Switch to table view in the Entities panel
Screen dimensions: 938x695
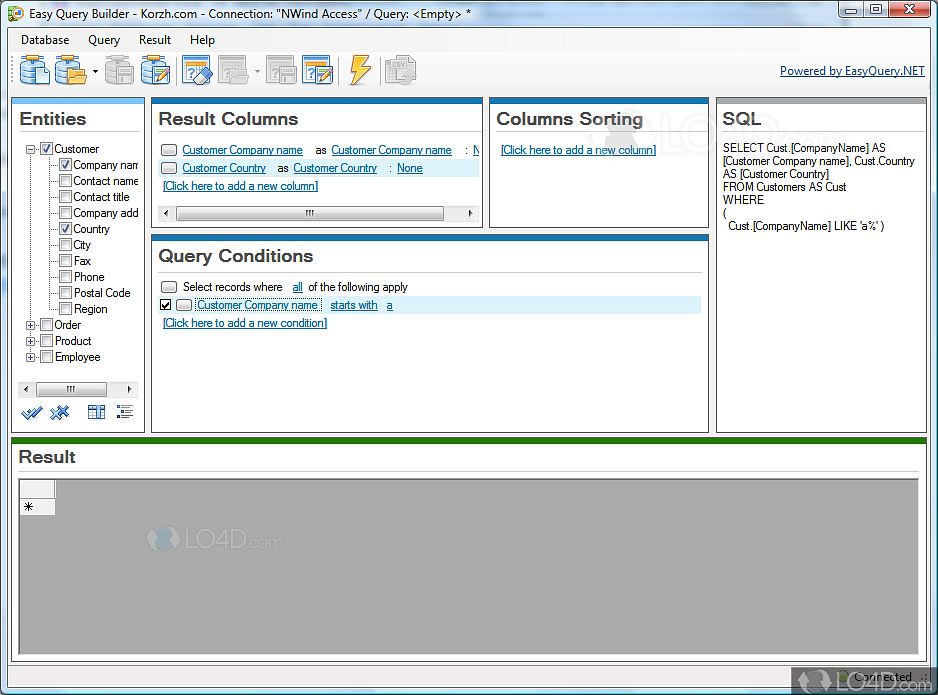click(96, 411)
